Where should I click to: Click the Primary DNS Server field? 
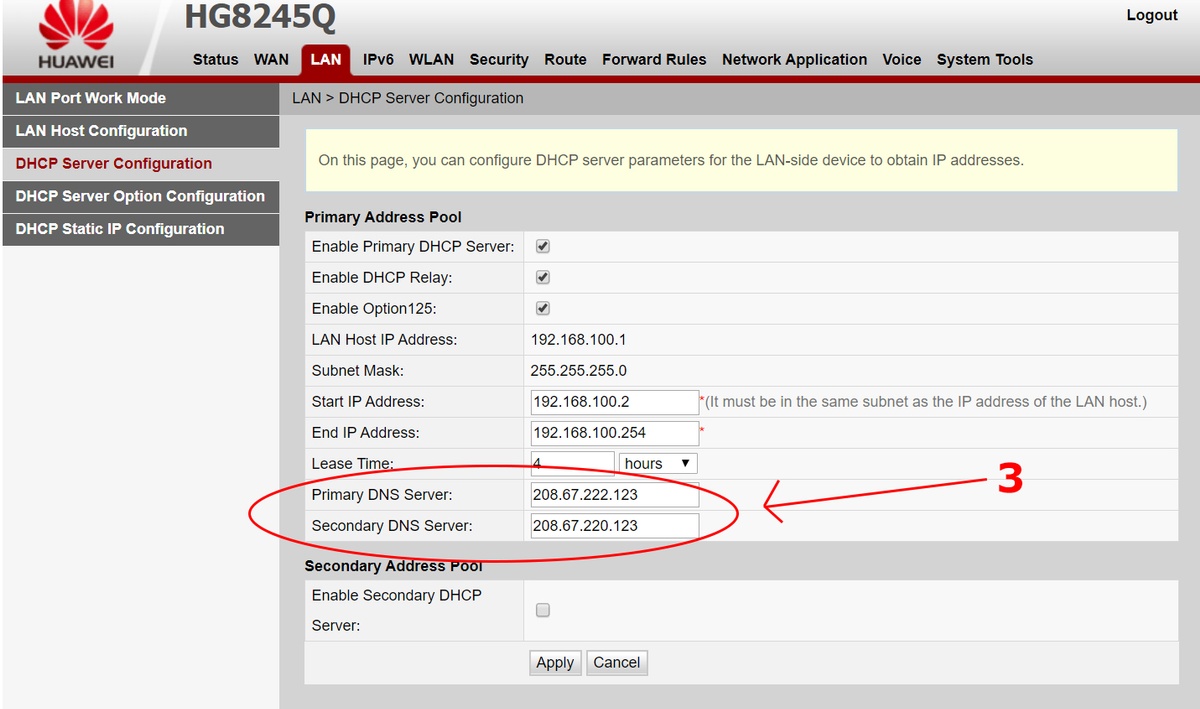tap(614, 494)
